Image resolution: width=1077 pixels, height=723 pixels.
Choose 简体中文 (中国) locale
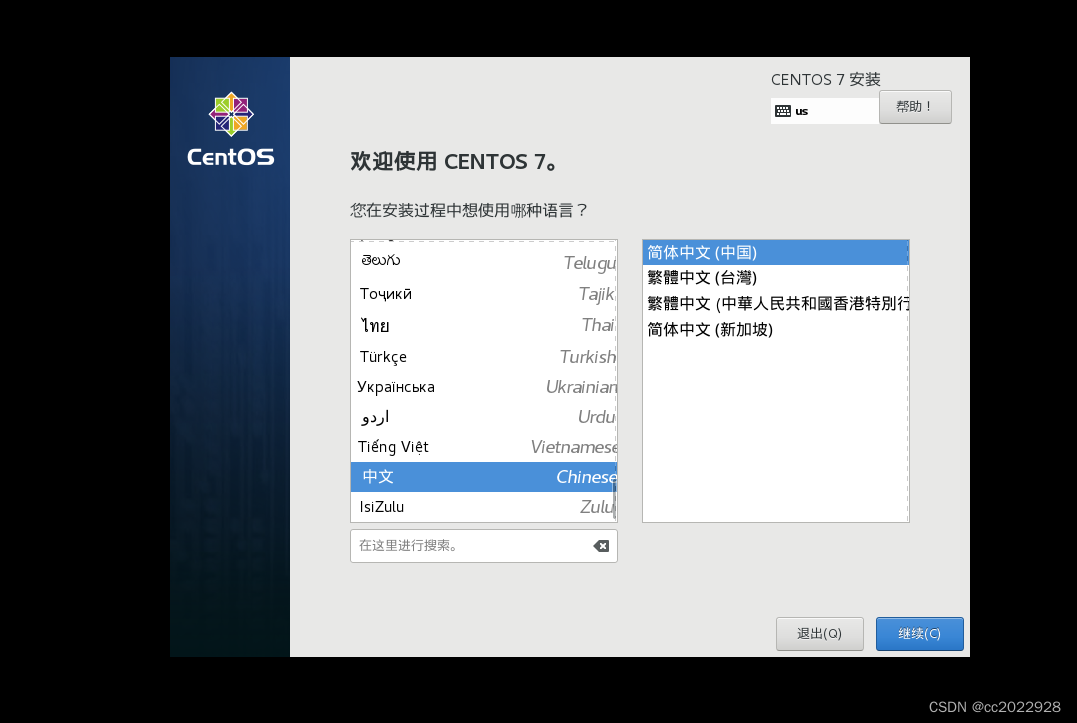coord(775,253)
